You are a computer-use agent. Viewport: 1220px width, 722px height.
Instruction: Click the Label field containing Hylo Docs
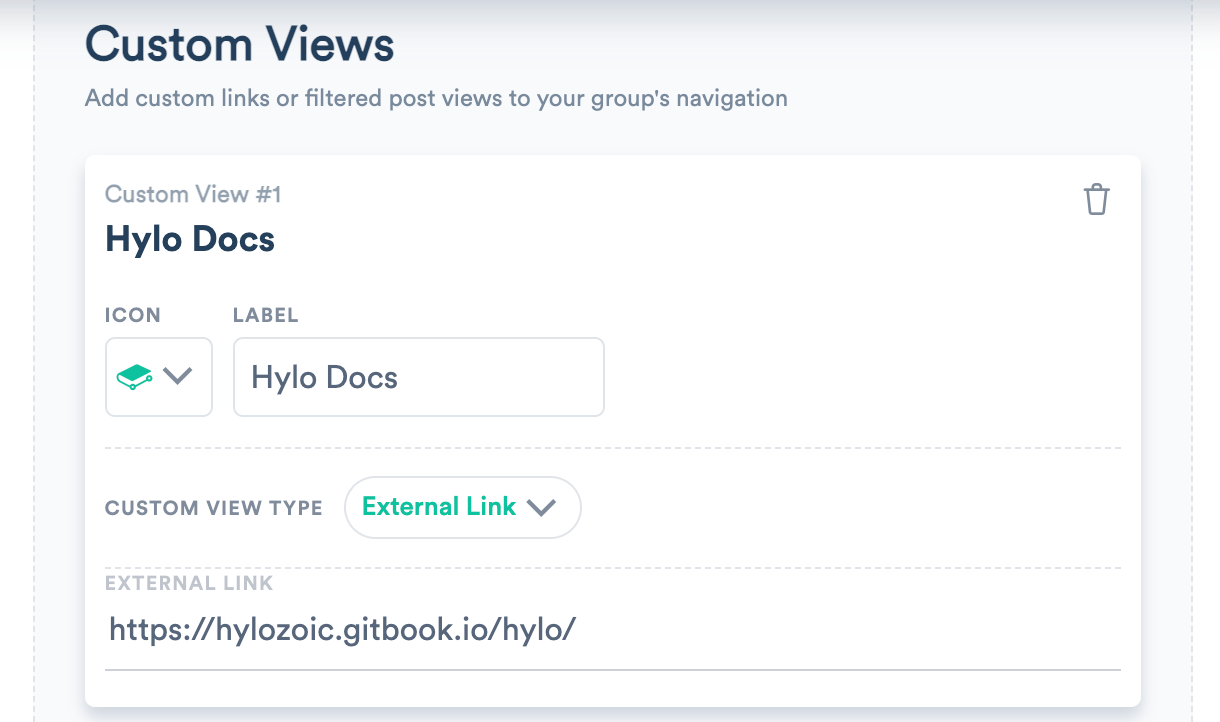[418, 377]
